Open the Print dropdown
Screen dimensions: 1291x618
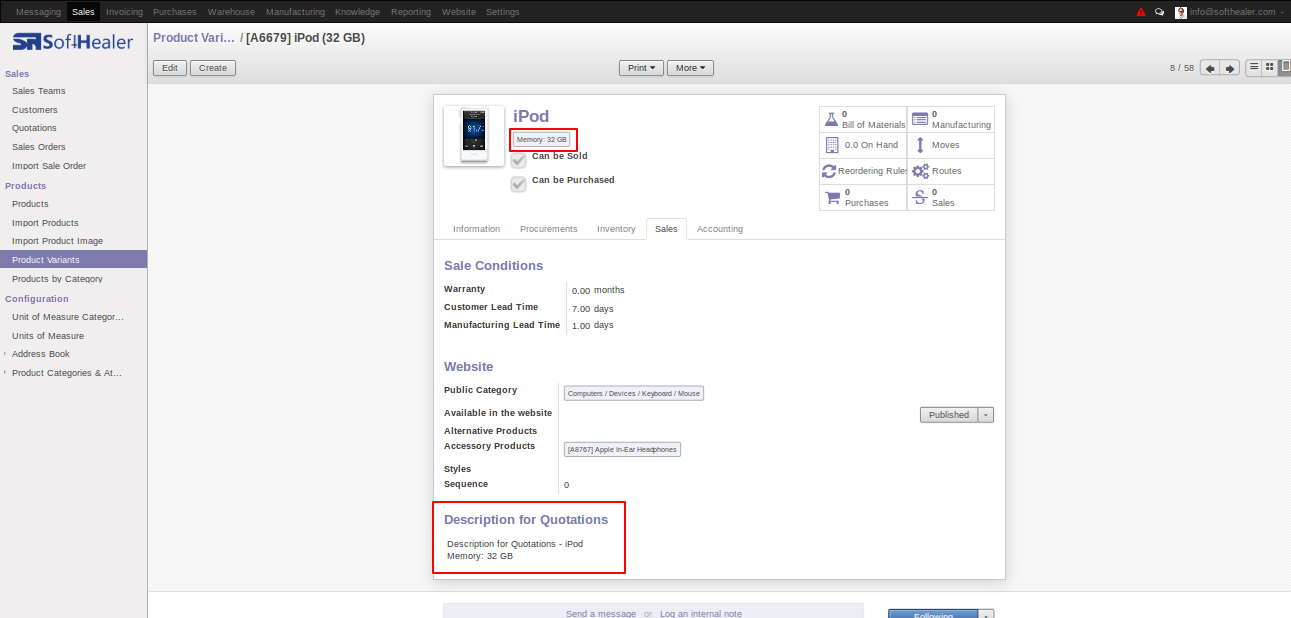(x=641, y=68)
